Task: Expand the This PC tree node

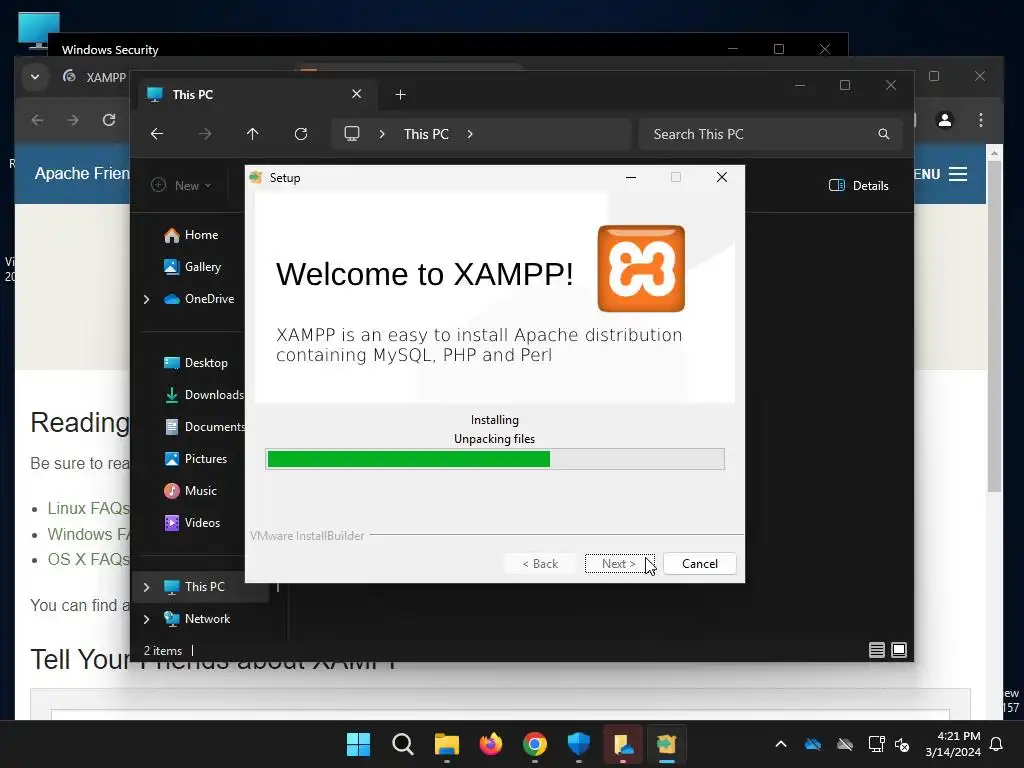Action: [x=146, y=587]
